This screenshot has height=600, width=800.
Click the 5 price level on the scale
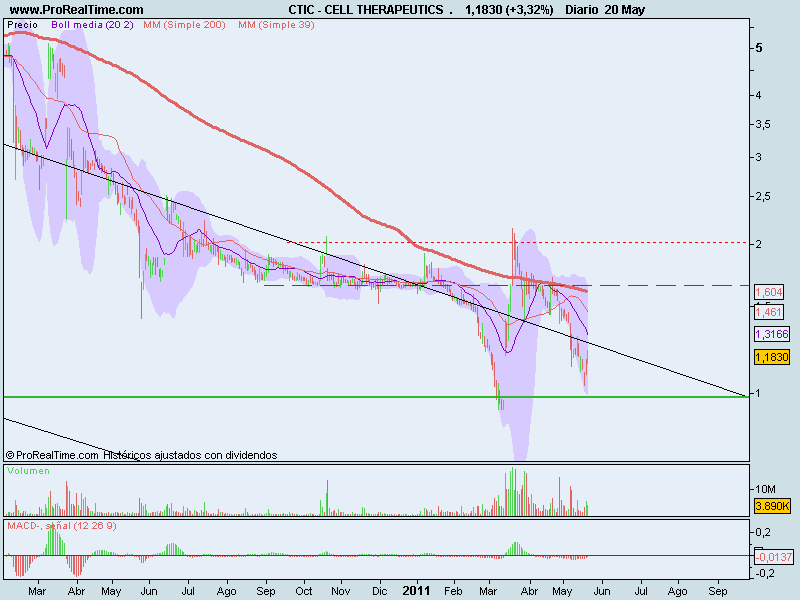(759, 48)
